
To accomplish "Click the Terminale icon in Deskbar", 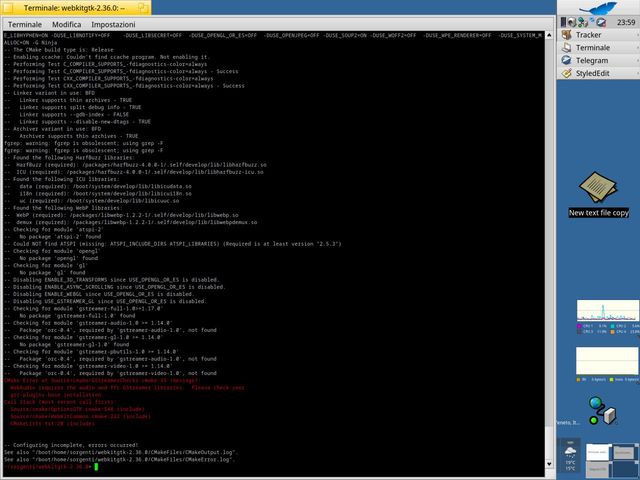I will (x=567, y=48).
